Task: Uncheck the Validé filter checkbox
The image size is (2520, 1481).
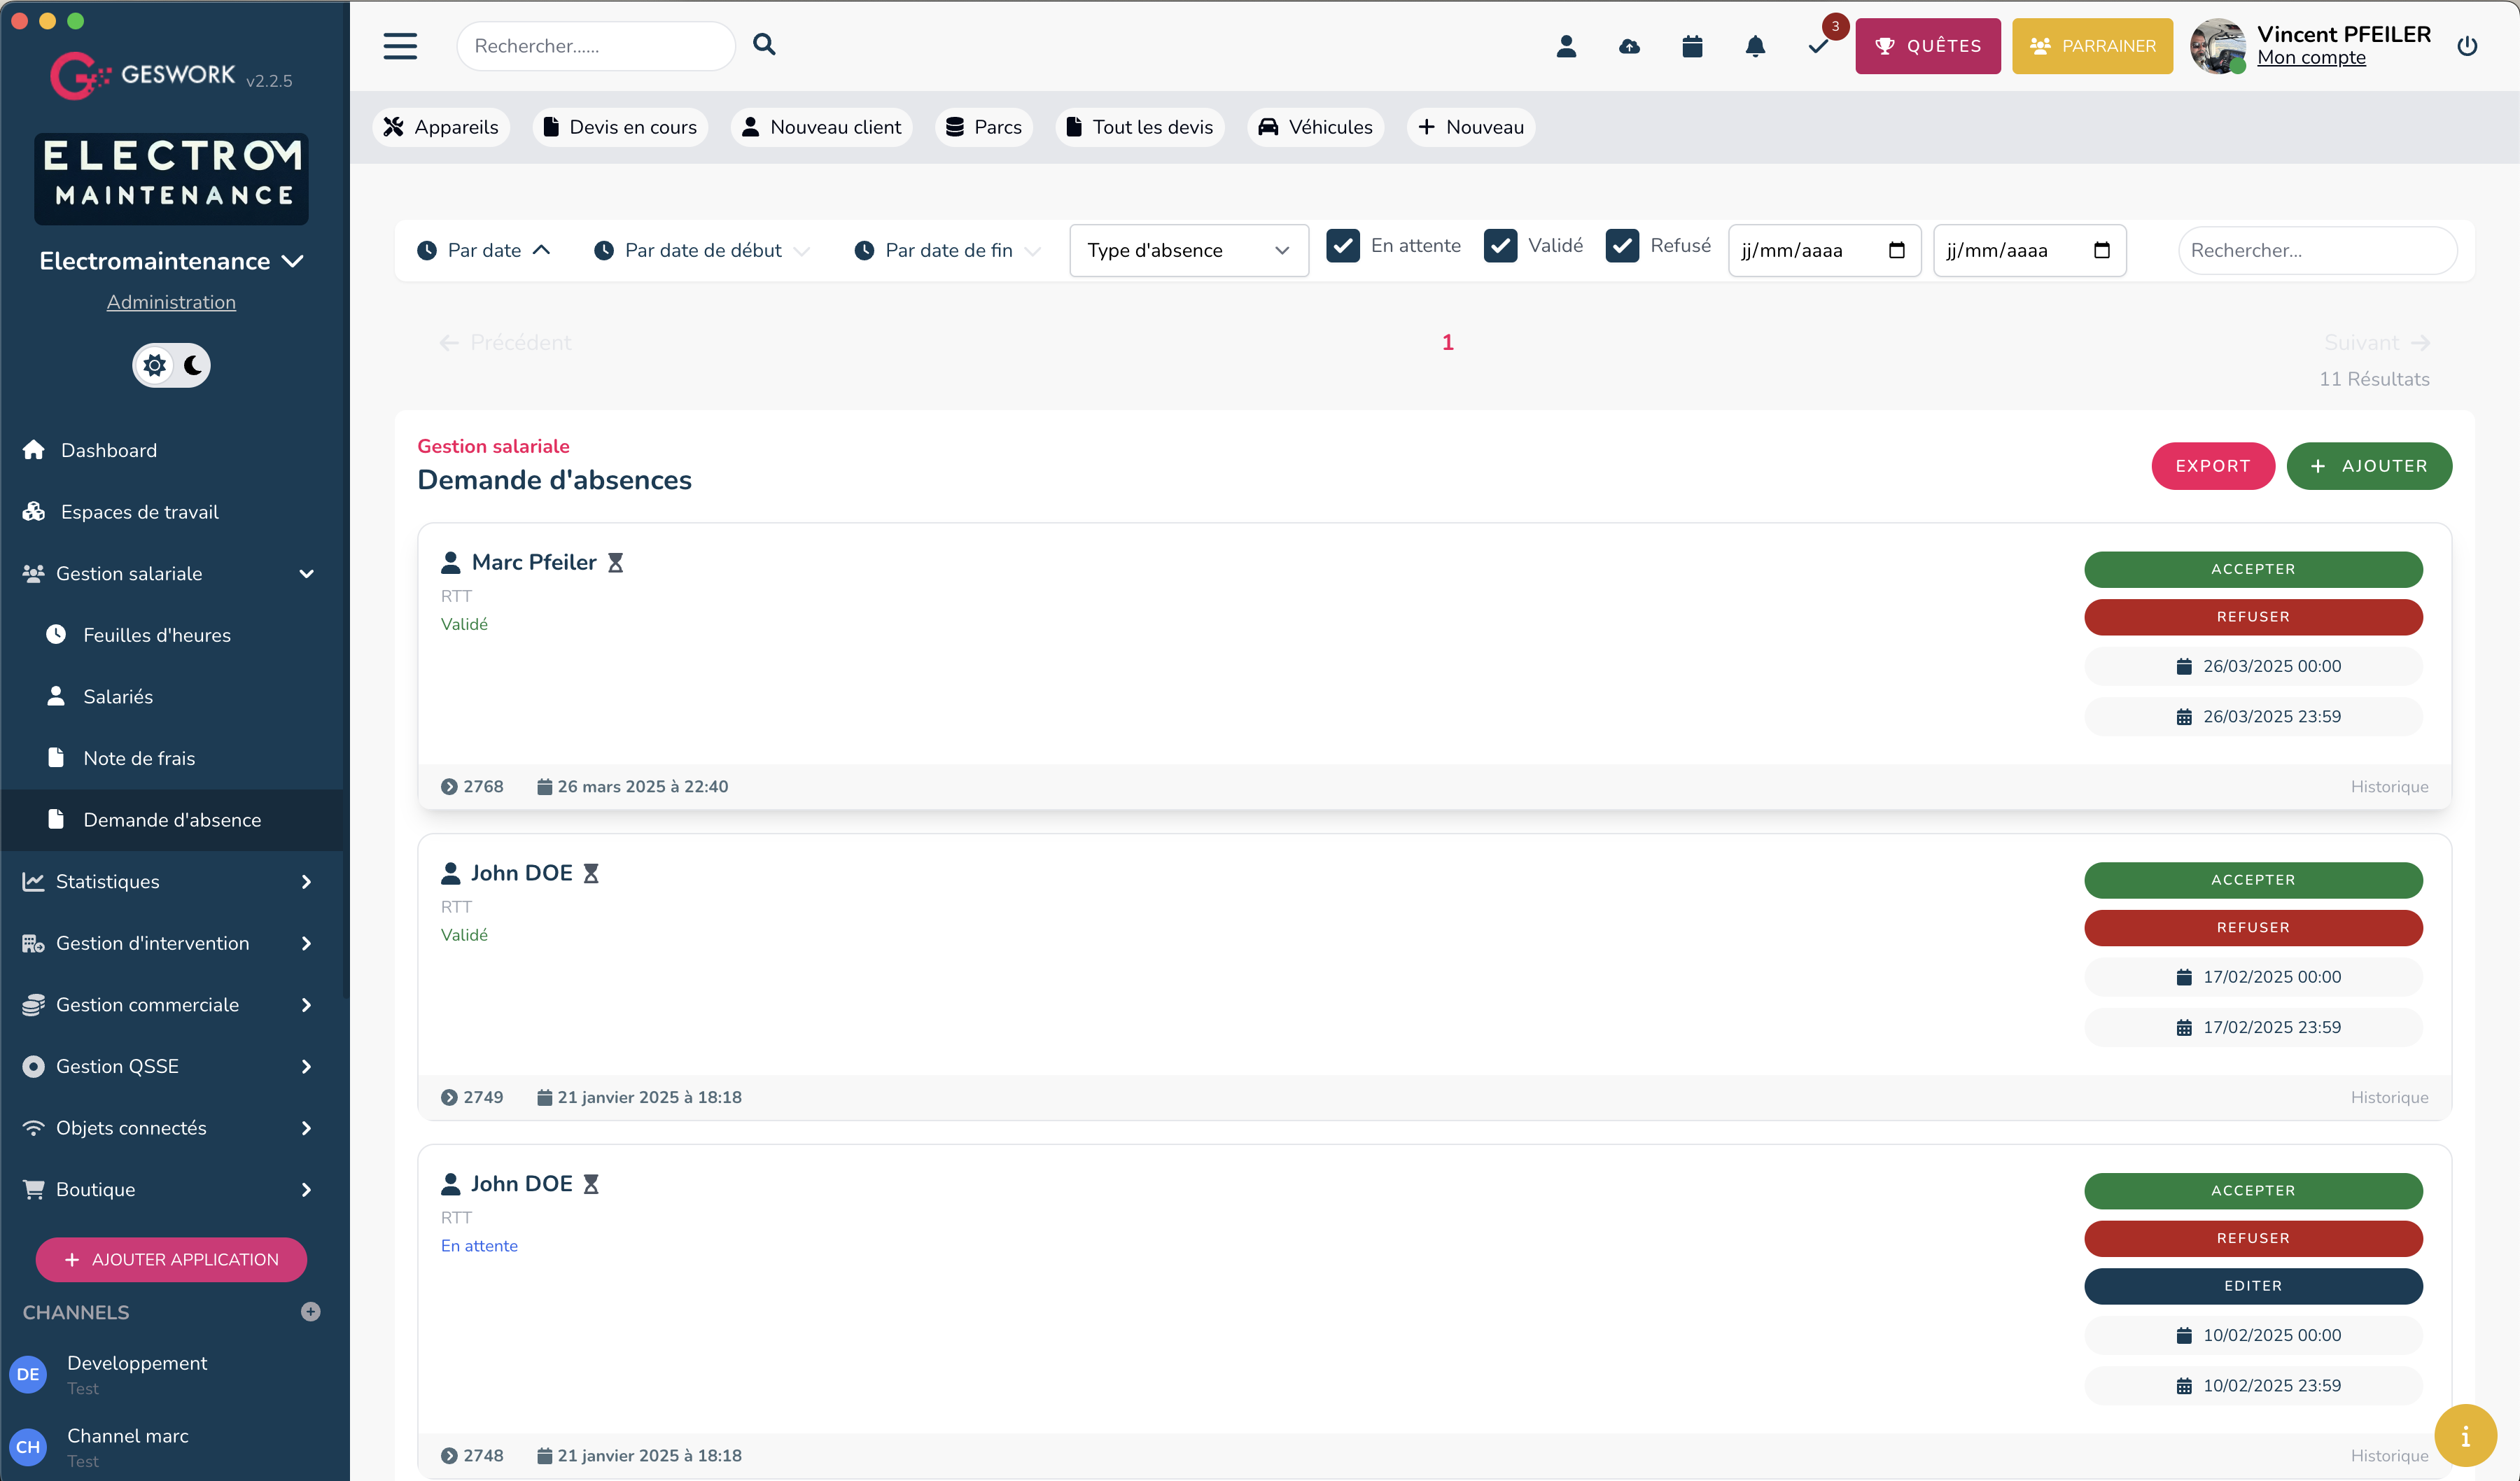Action: (x=1500, y=246)
